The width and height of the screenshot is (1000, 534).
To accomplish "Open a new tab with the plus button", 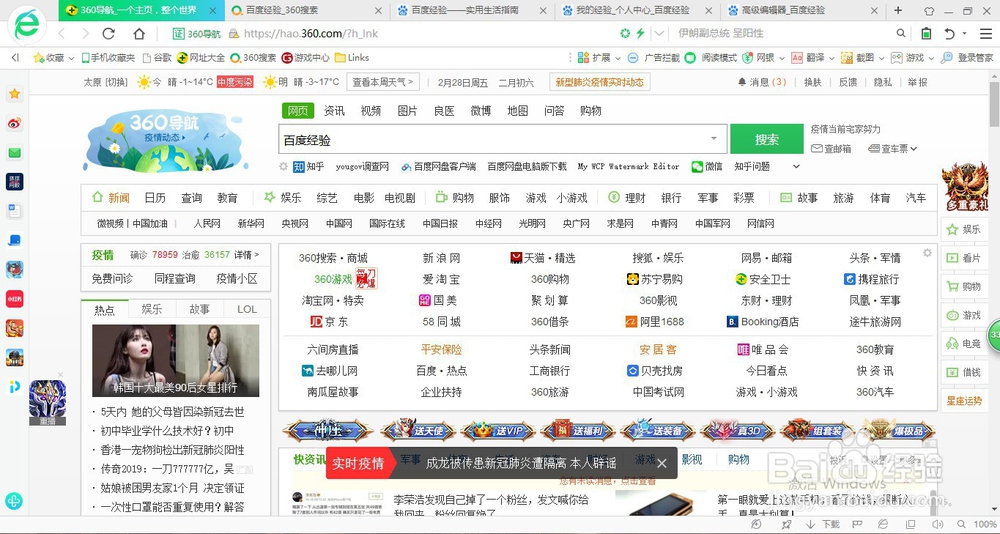I will 898,10.
